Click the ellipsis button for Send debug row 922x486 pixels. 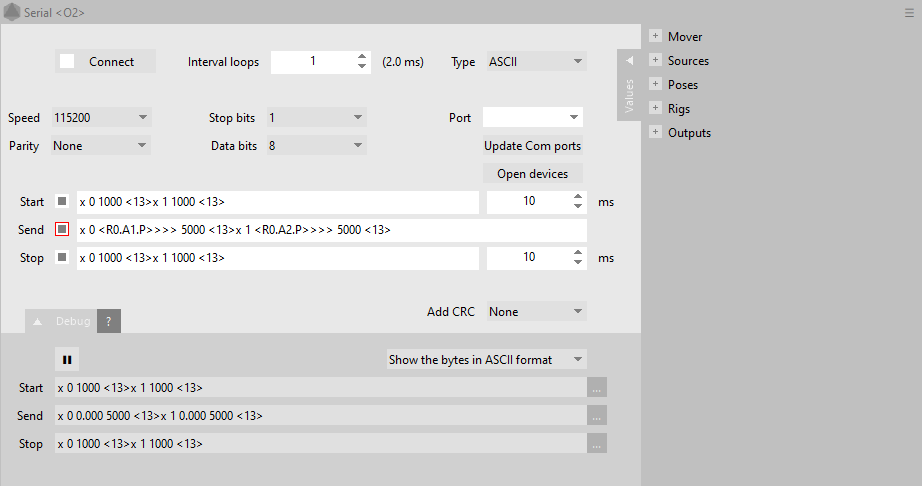pyautogui.click(x=597, y=416)
